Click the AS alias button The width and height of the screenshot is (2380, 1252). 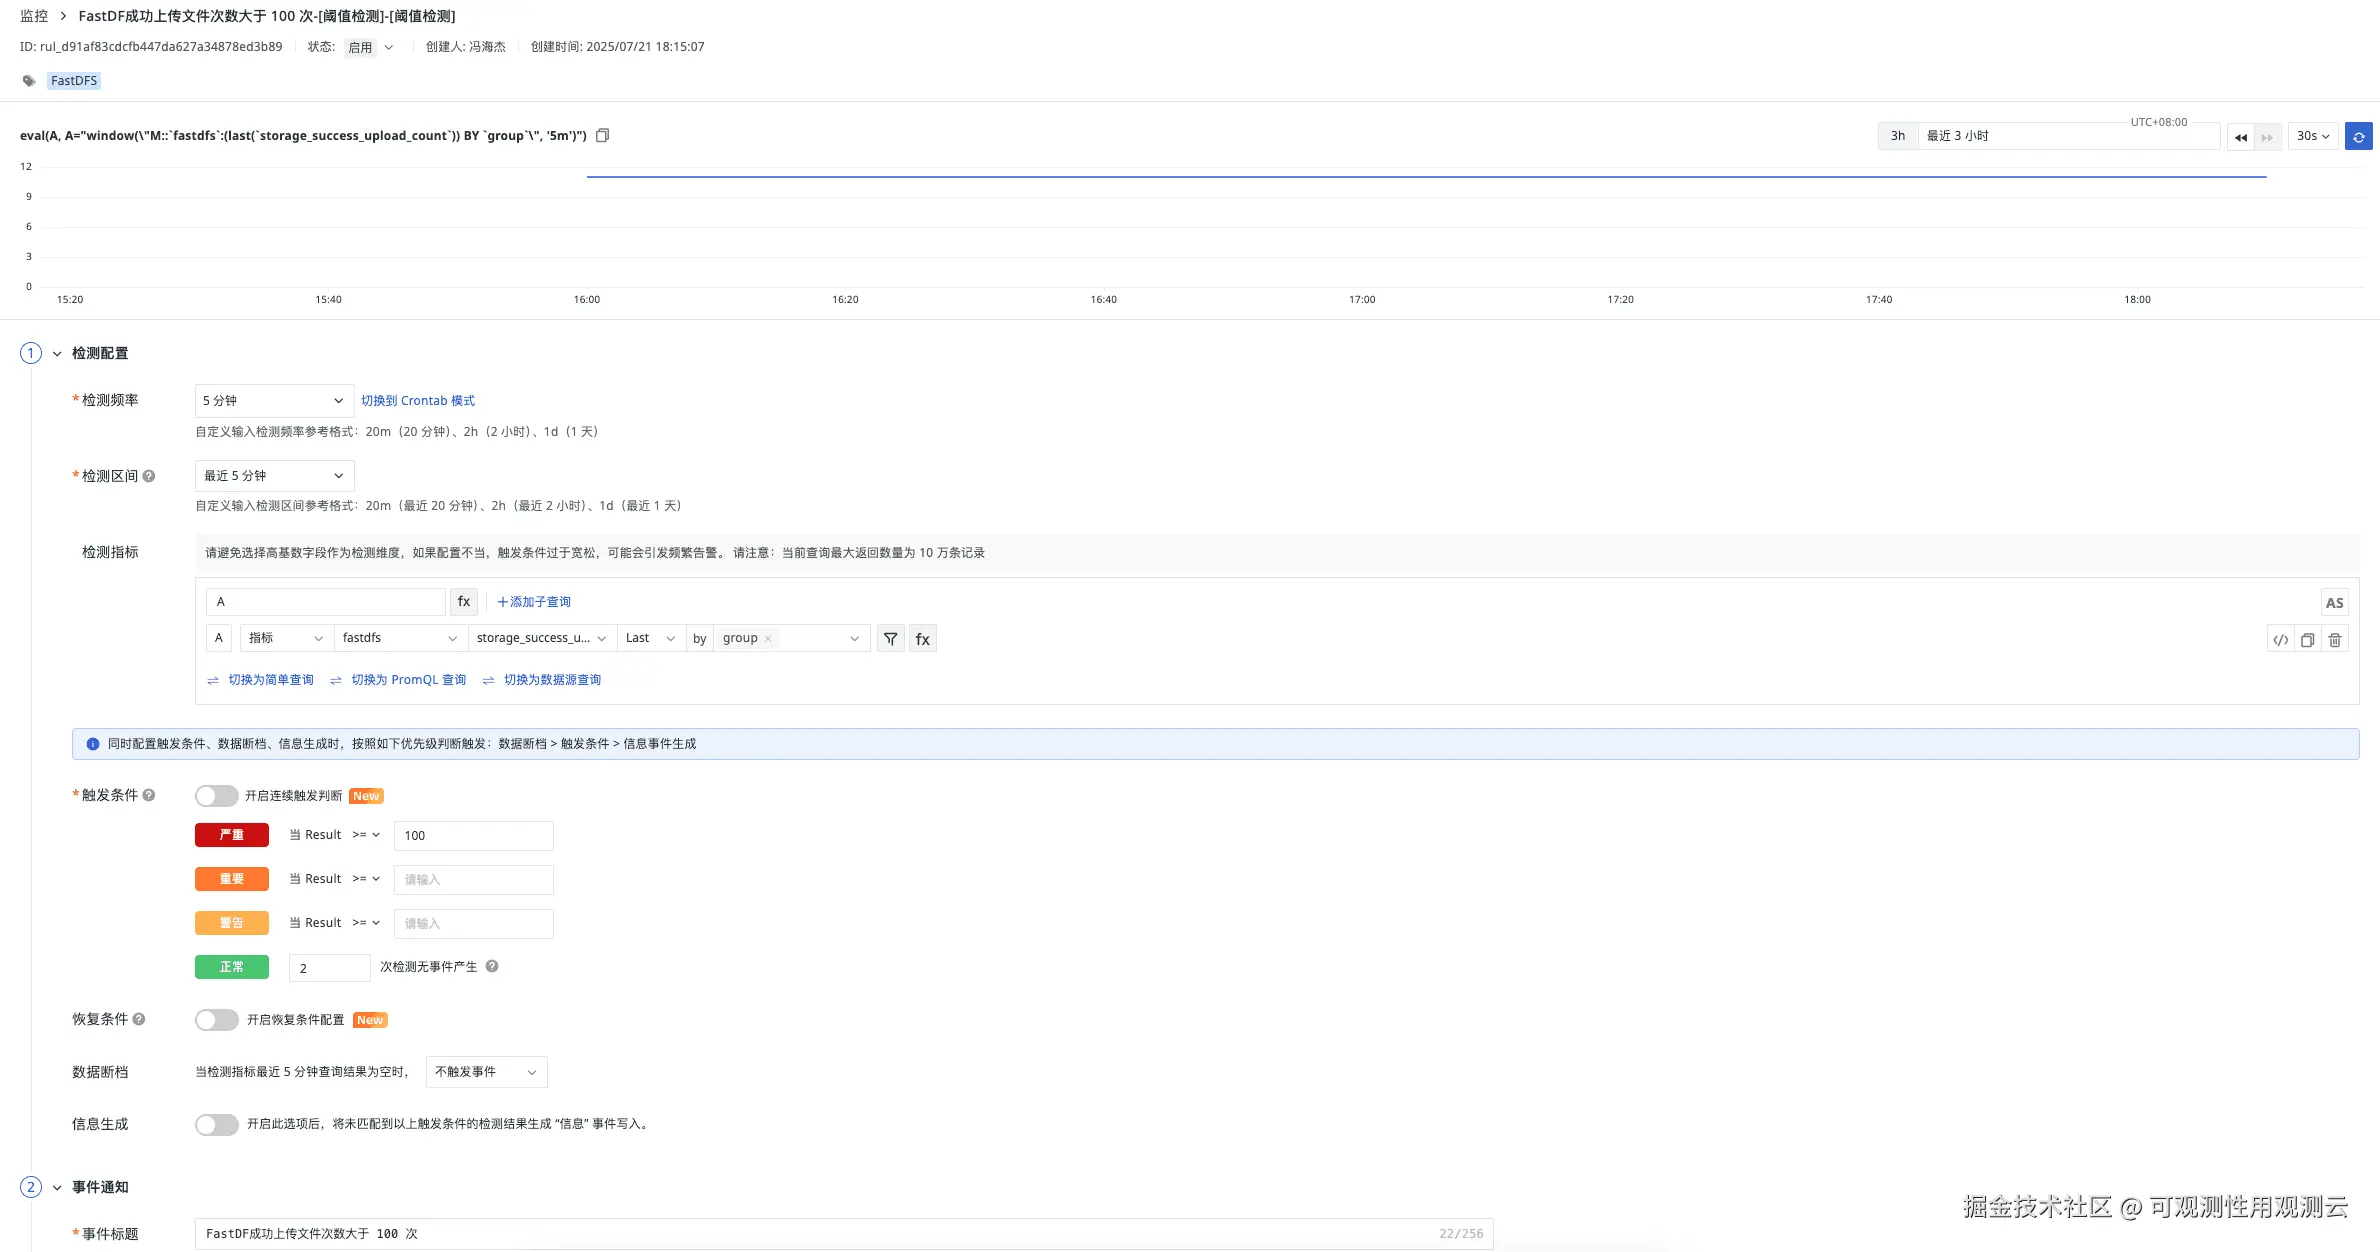pyautogui.click(x=2334, y=603)
